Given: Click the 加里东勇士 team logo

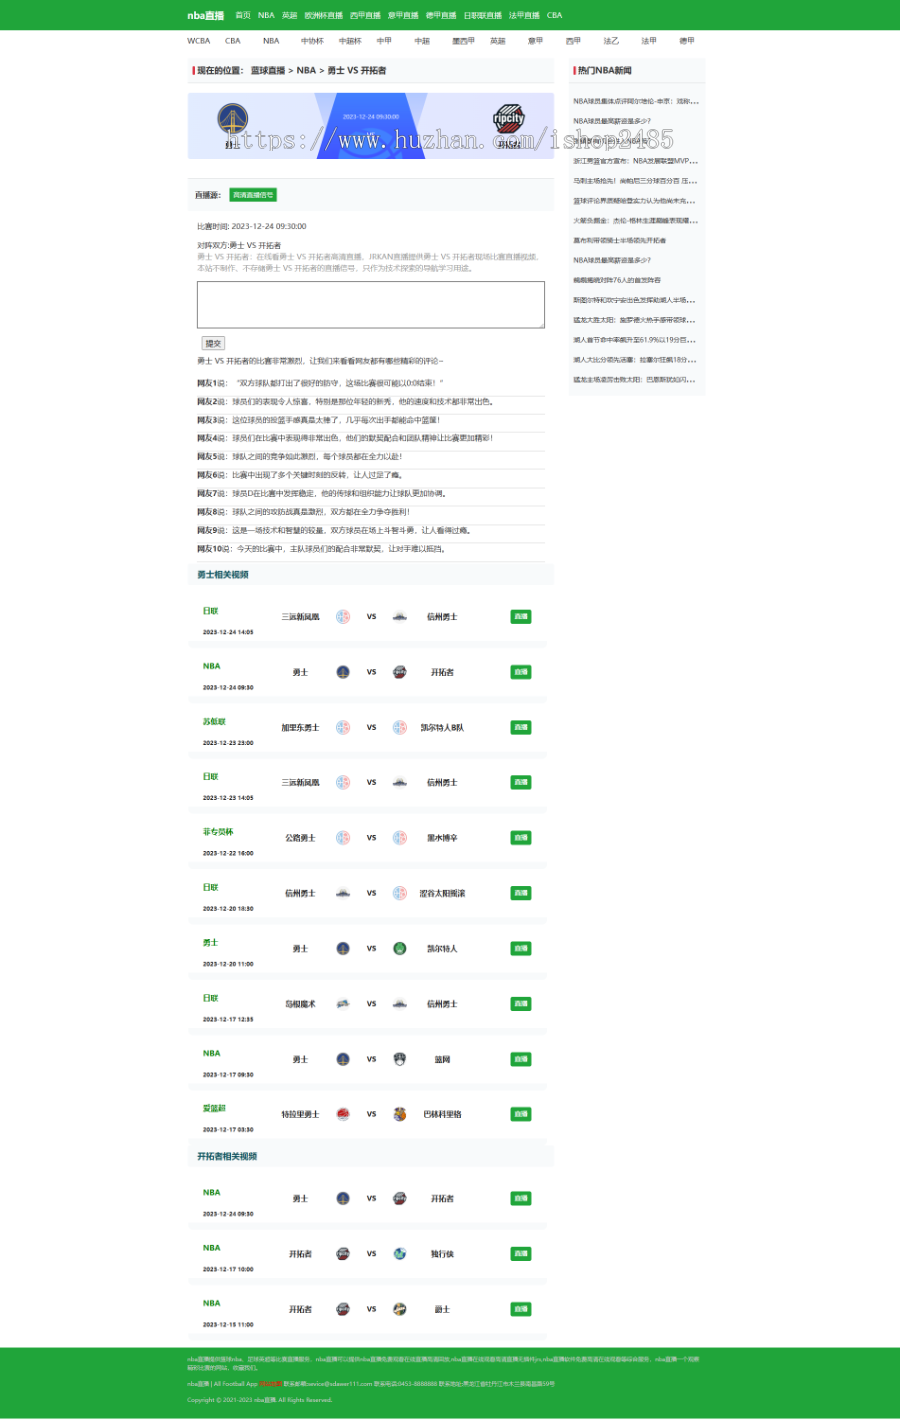Looking at the screenshot, I should (343, 727).
